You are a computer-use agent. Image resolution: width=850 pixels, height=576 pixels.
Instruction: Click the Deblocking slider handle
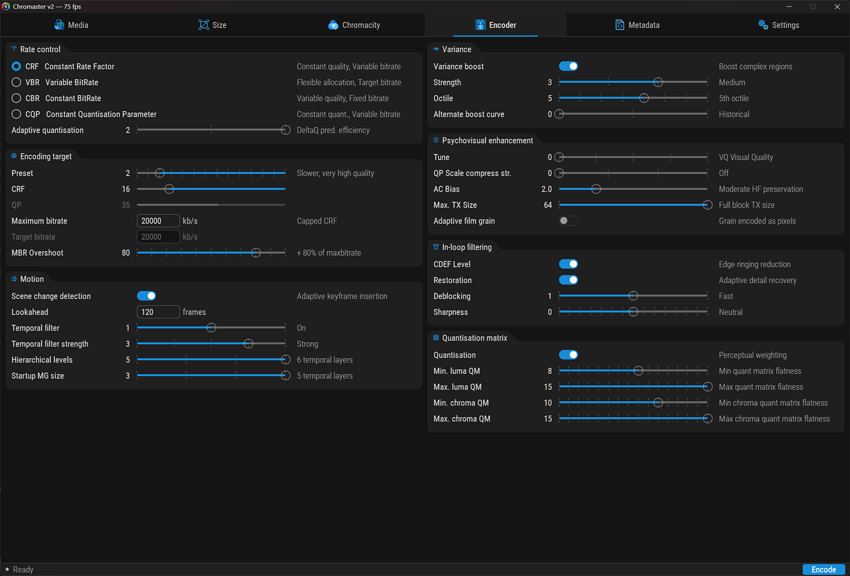633,296
